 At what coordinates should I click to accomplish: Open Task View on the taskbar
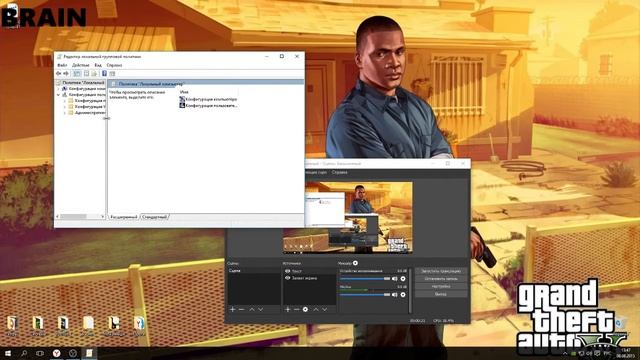tap(40, 353)
